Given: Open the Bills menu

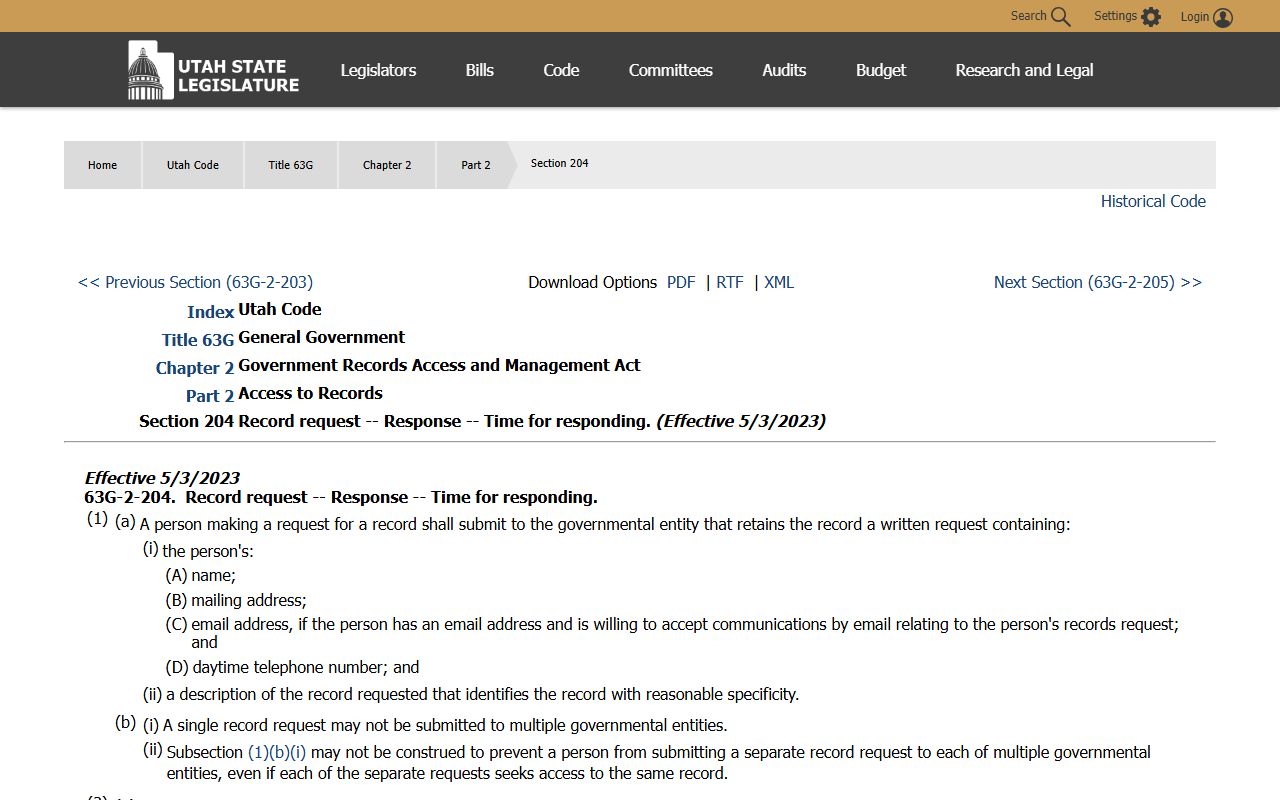Looking at the screenshot, I should click(480, 70).
